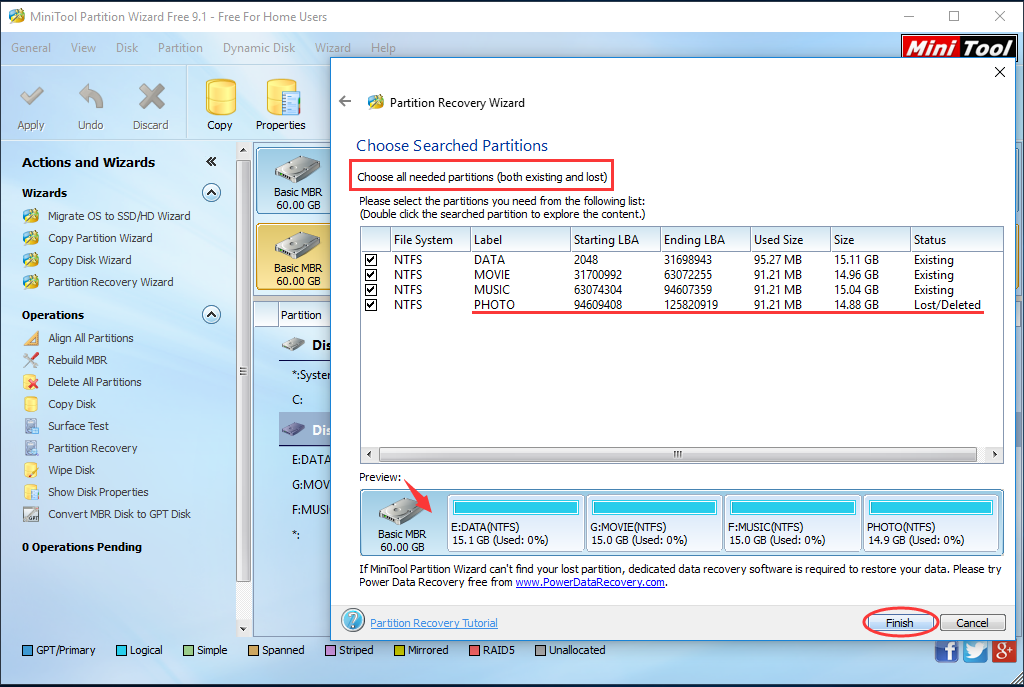Select the highlighted second Basic MBR disk
The width and height of the screenshot is (1024, 687).
point(293,257)
